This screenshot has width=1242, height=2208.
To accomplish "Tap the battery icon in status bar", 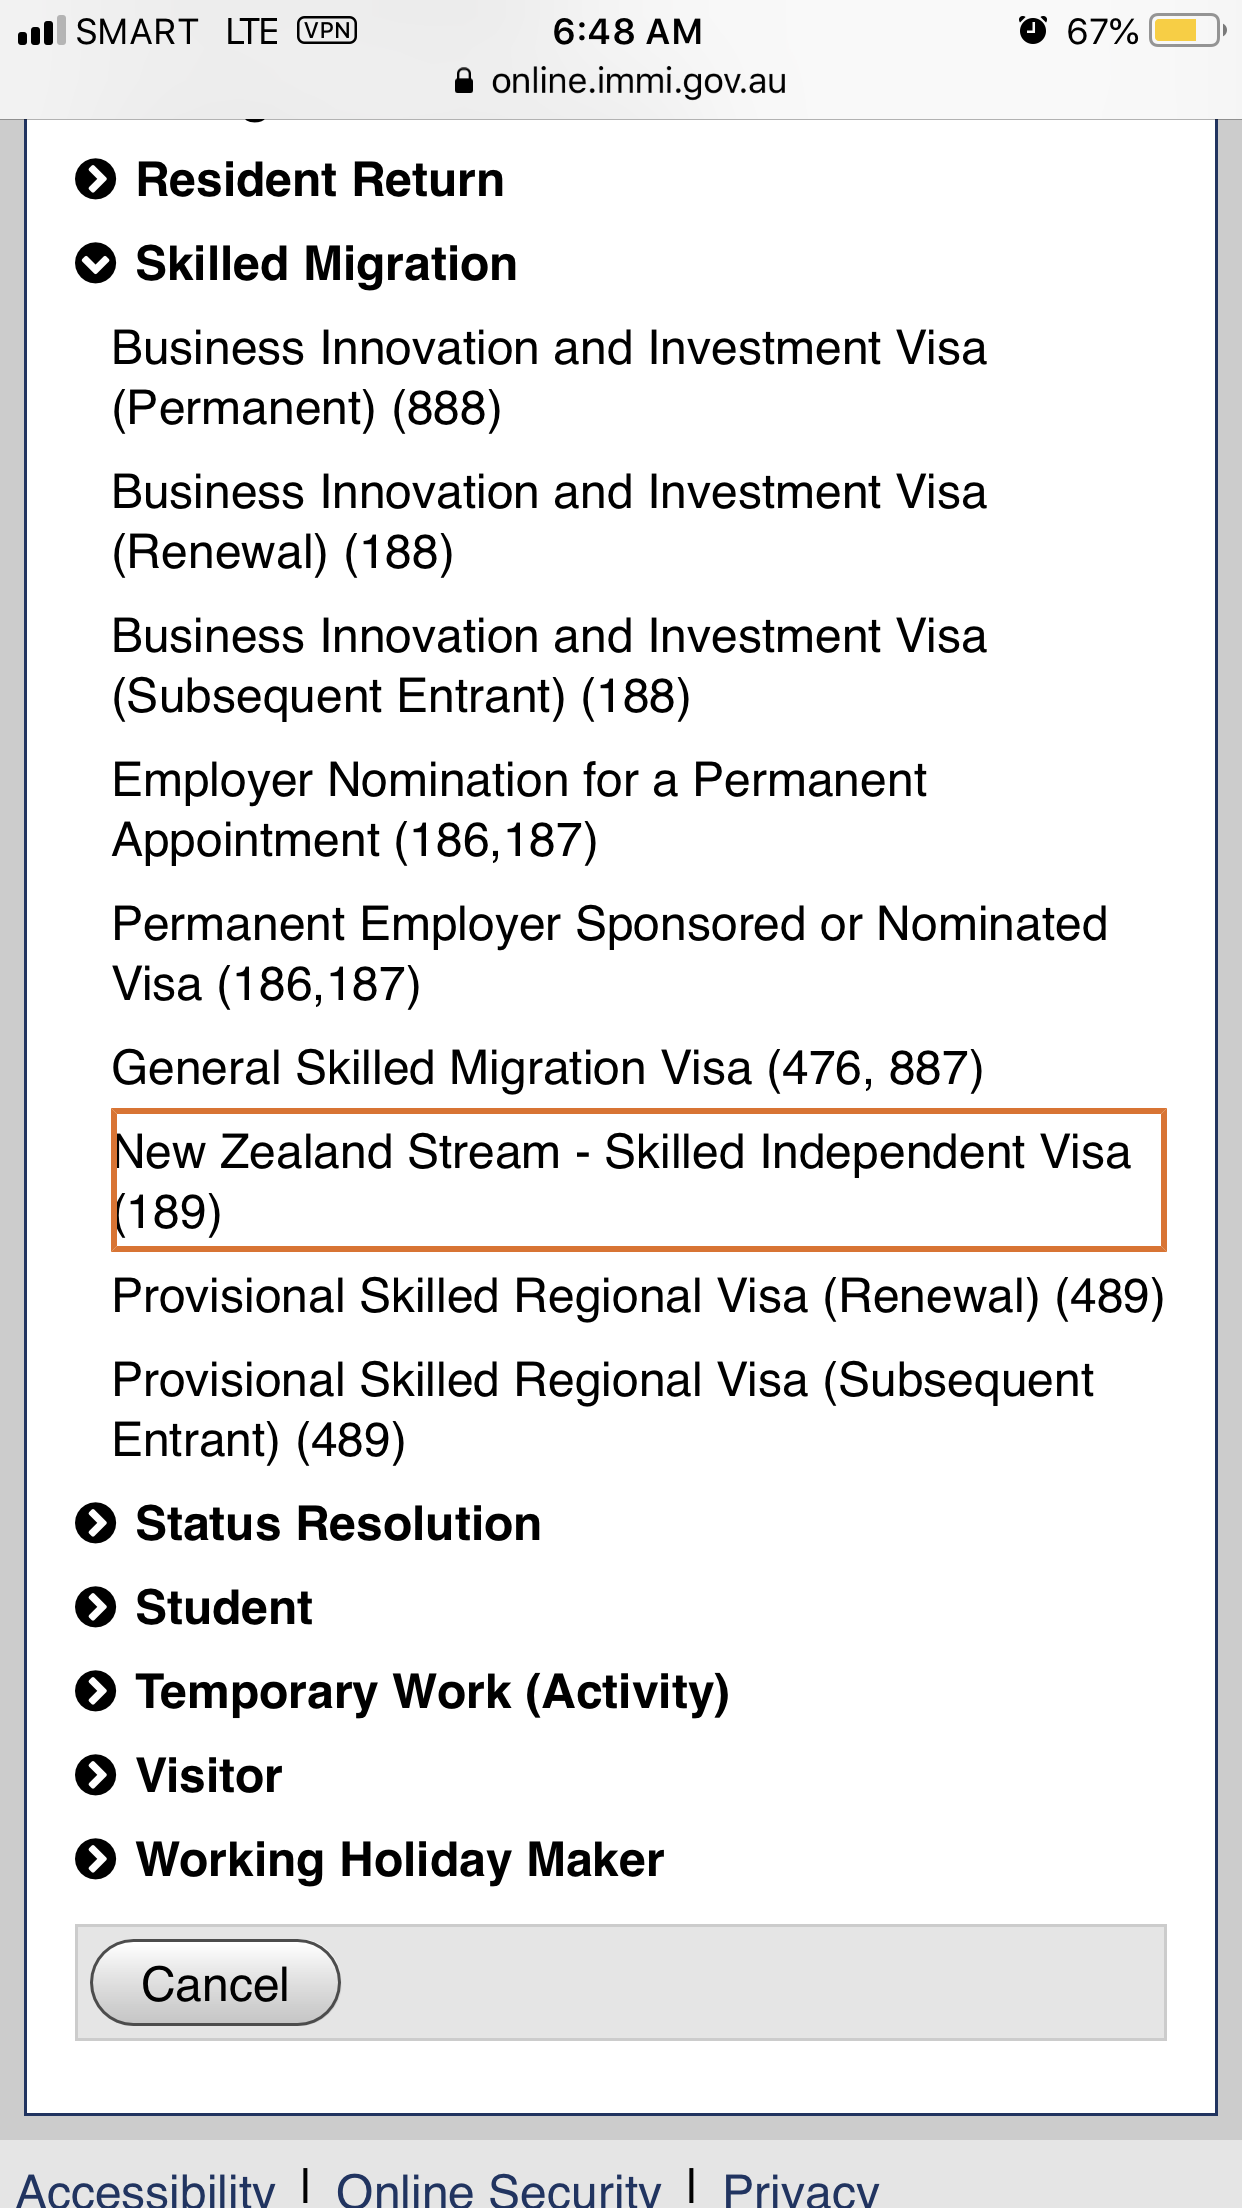I will tap(1187, 31).
